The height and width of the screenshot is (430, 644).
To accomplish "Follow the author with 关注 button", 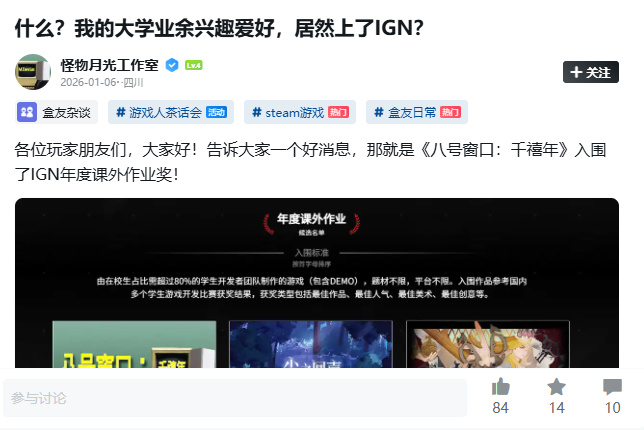I will pyautogui.click(x=591, y=72).
